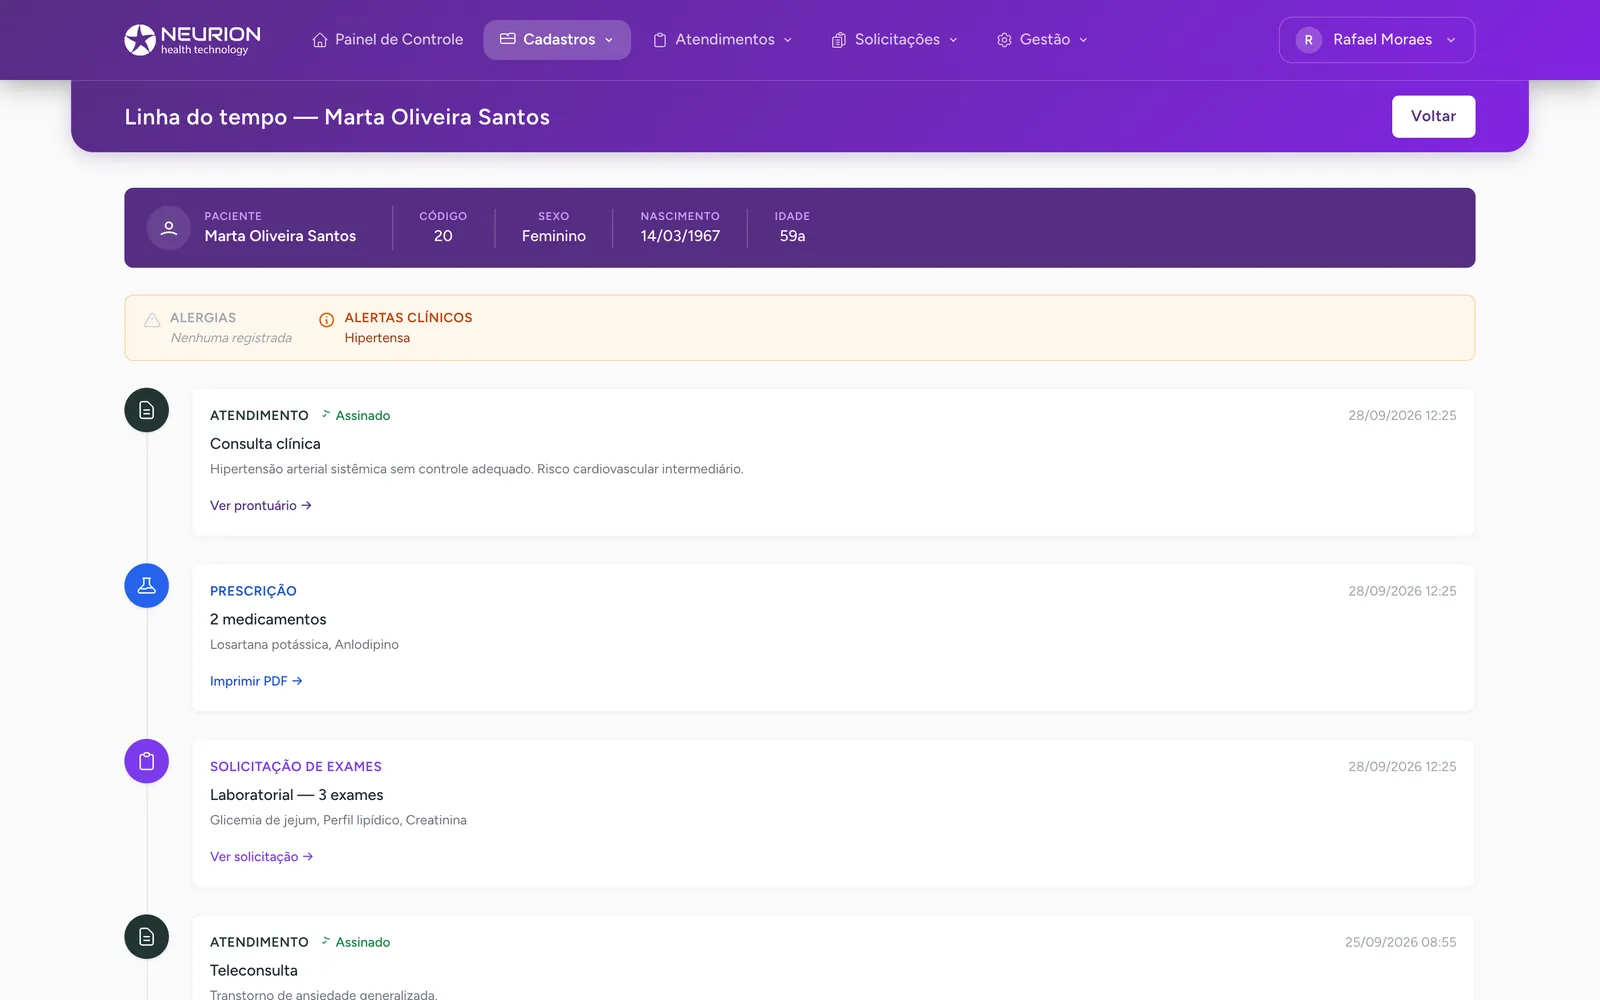
Task: Click the purple exames clipboard marker
Action: pos(146,761)
